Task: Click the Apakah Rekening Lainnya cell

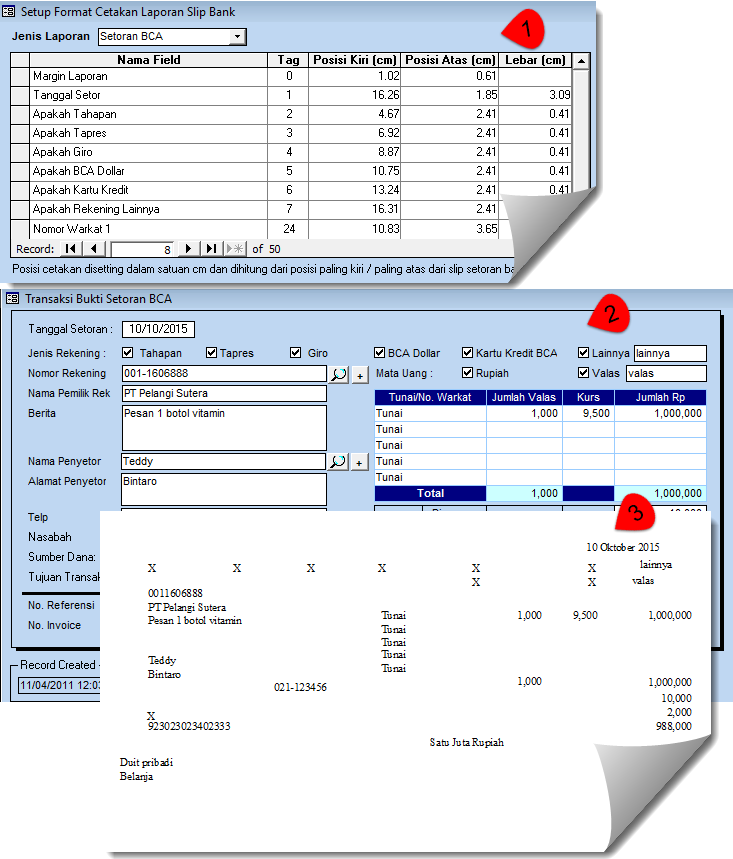Action: (x=148, y=209)
